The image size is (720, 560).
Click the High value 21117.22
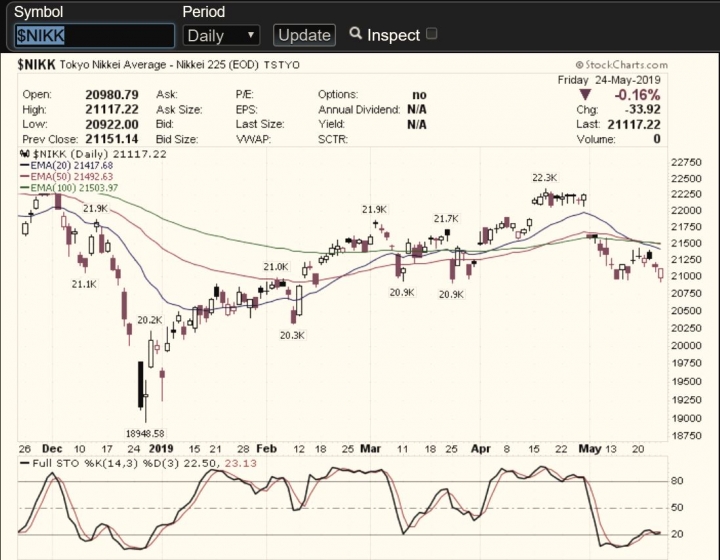tap(112, 109)
